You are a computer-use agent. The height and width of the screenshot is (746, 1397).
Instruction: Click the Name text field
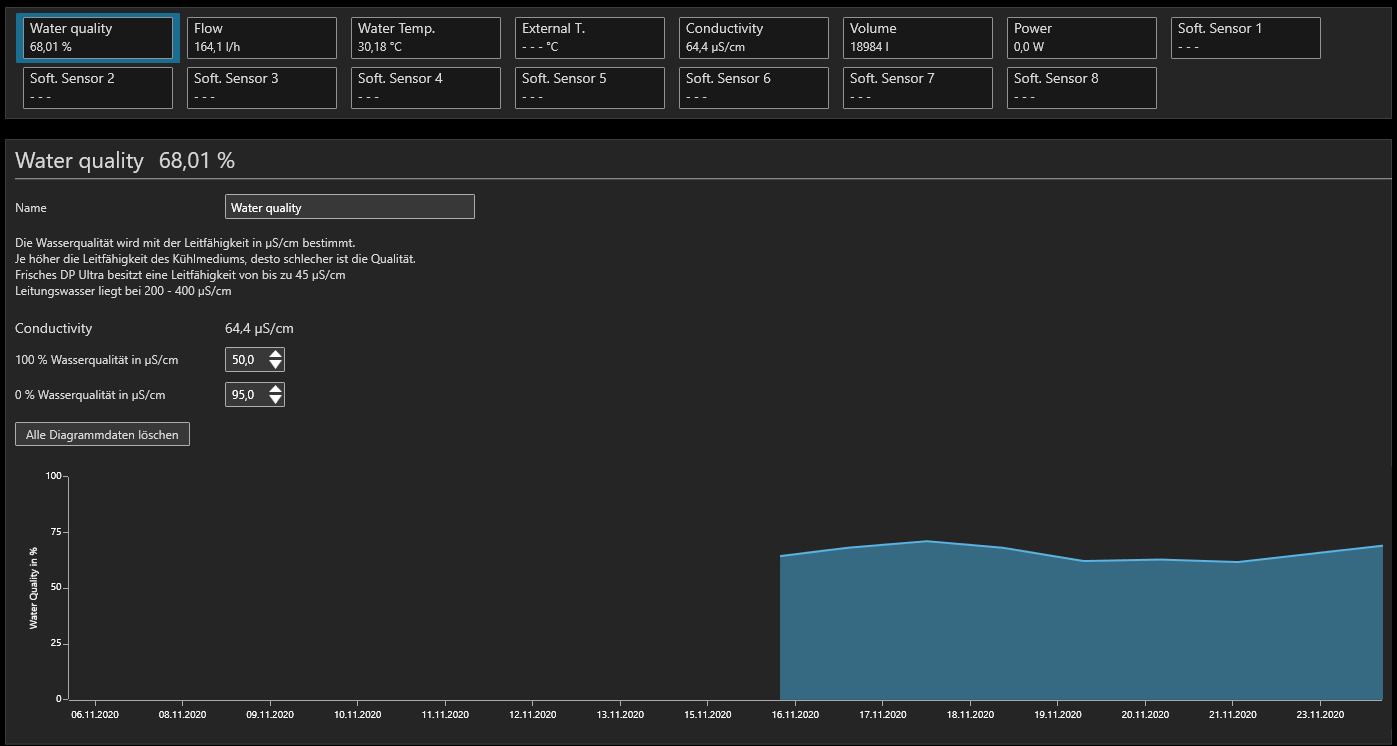pos(350,207)
